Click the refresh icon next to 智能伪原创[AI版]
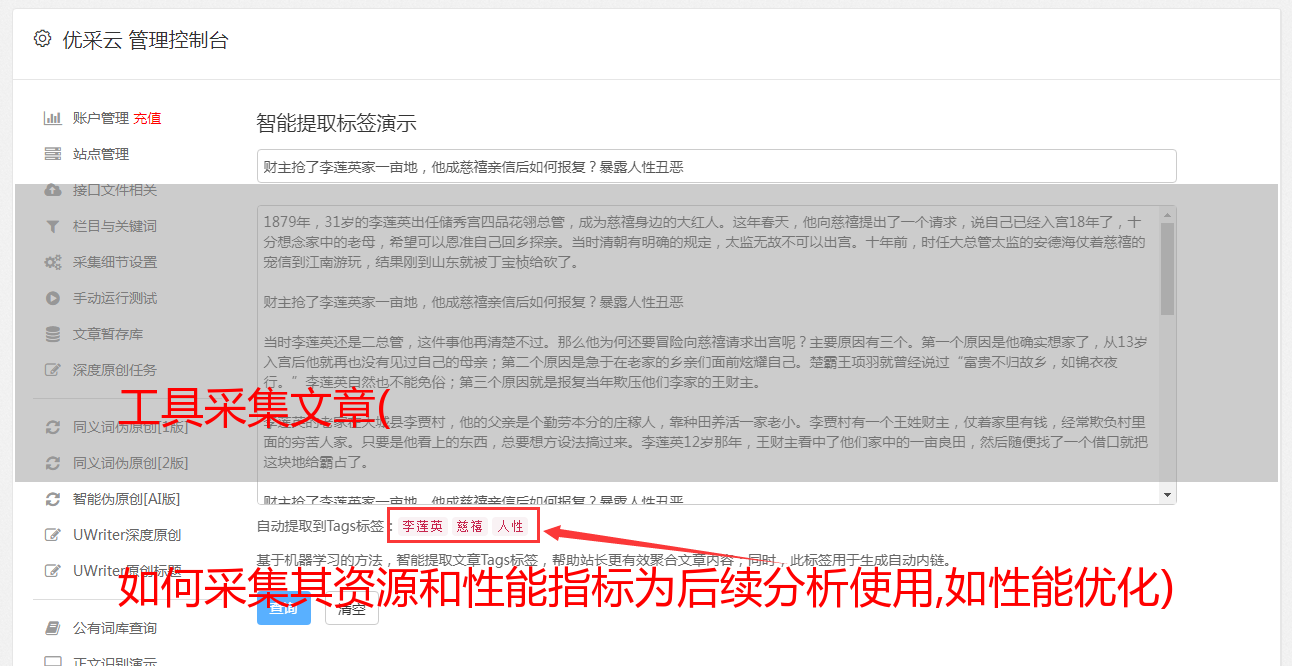Image resolution: width=1292 pixels, height=666 pixels. pos(52,499)
